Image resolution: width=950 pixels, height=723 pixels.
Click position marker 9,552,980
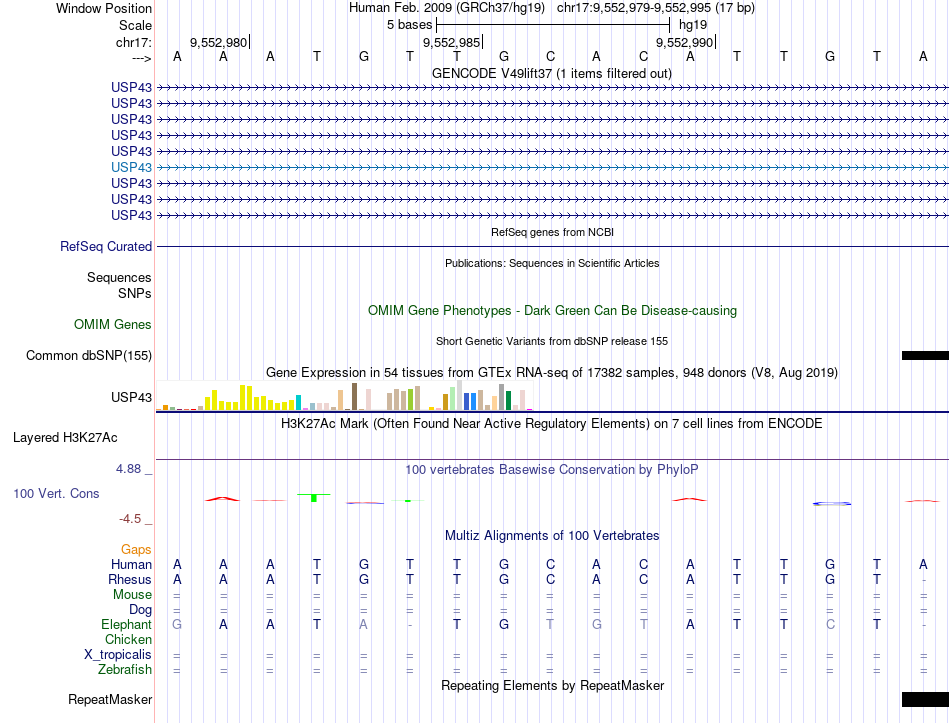click(219, 42)
